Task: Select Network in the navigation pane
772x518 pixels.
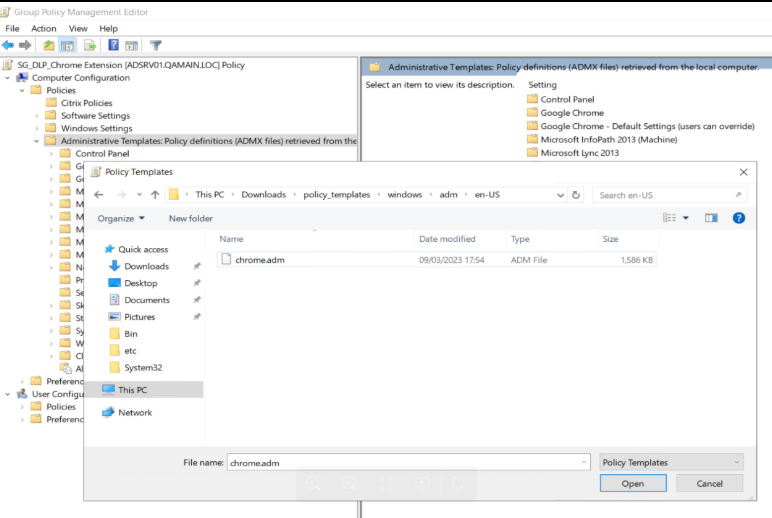Action: tap(135, 412)
